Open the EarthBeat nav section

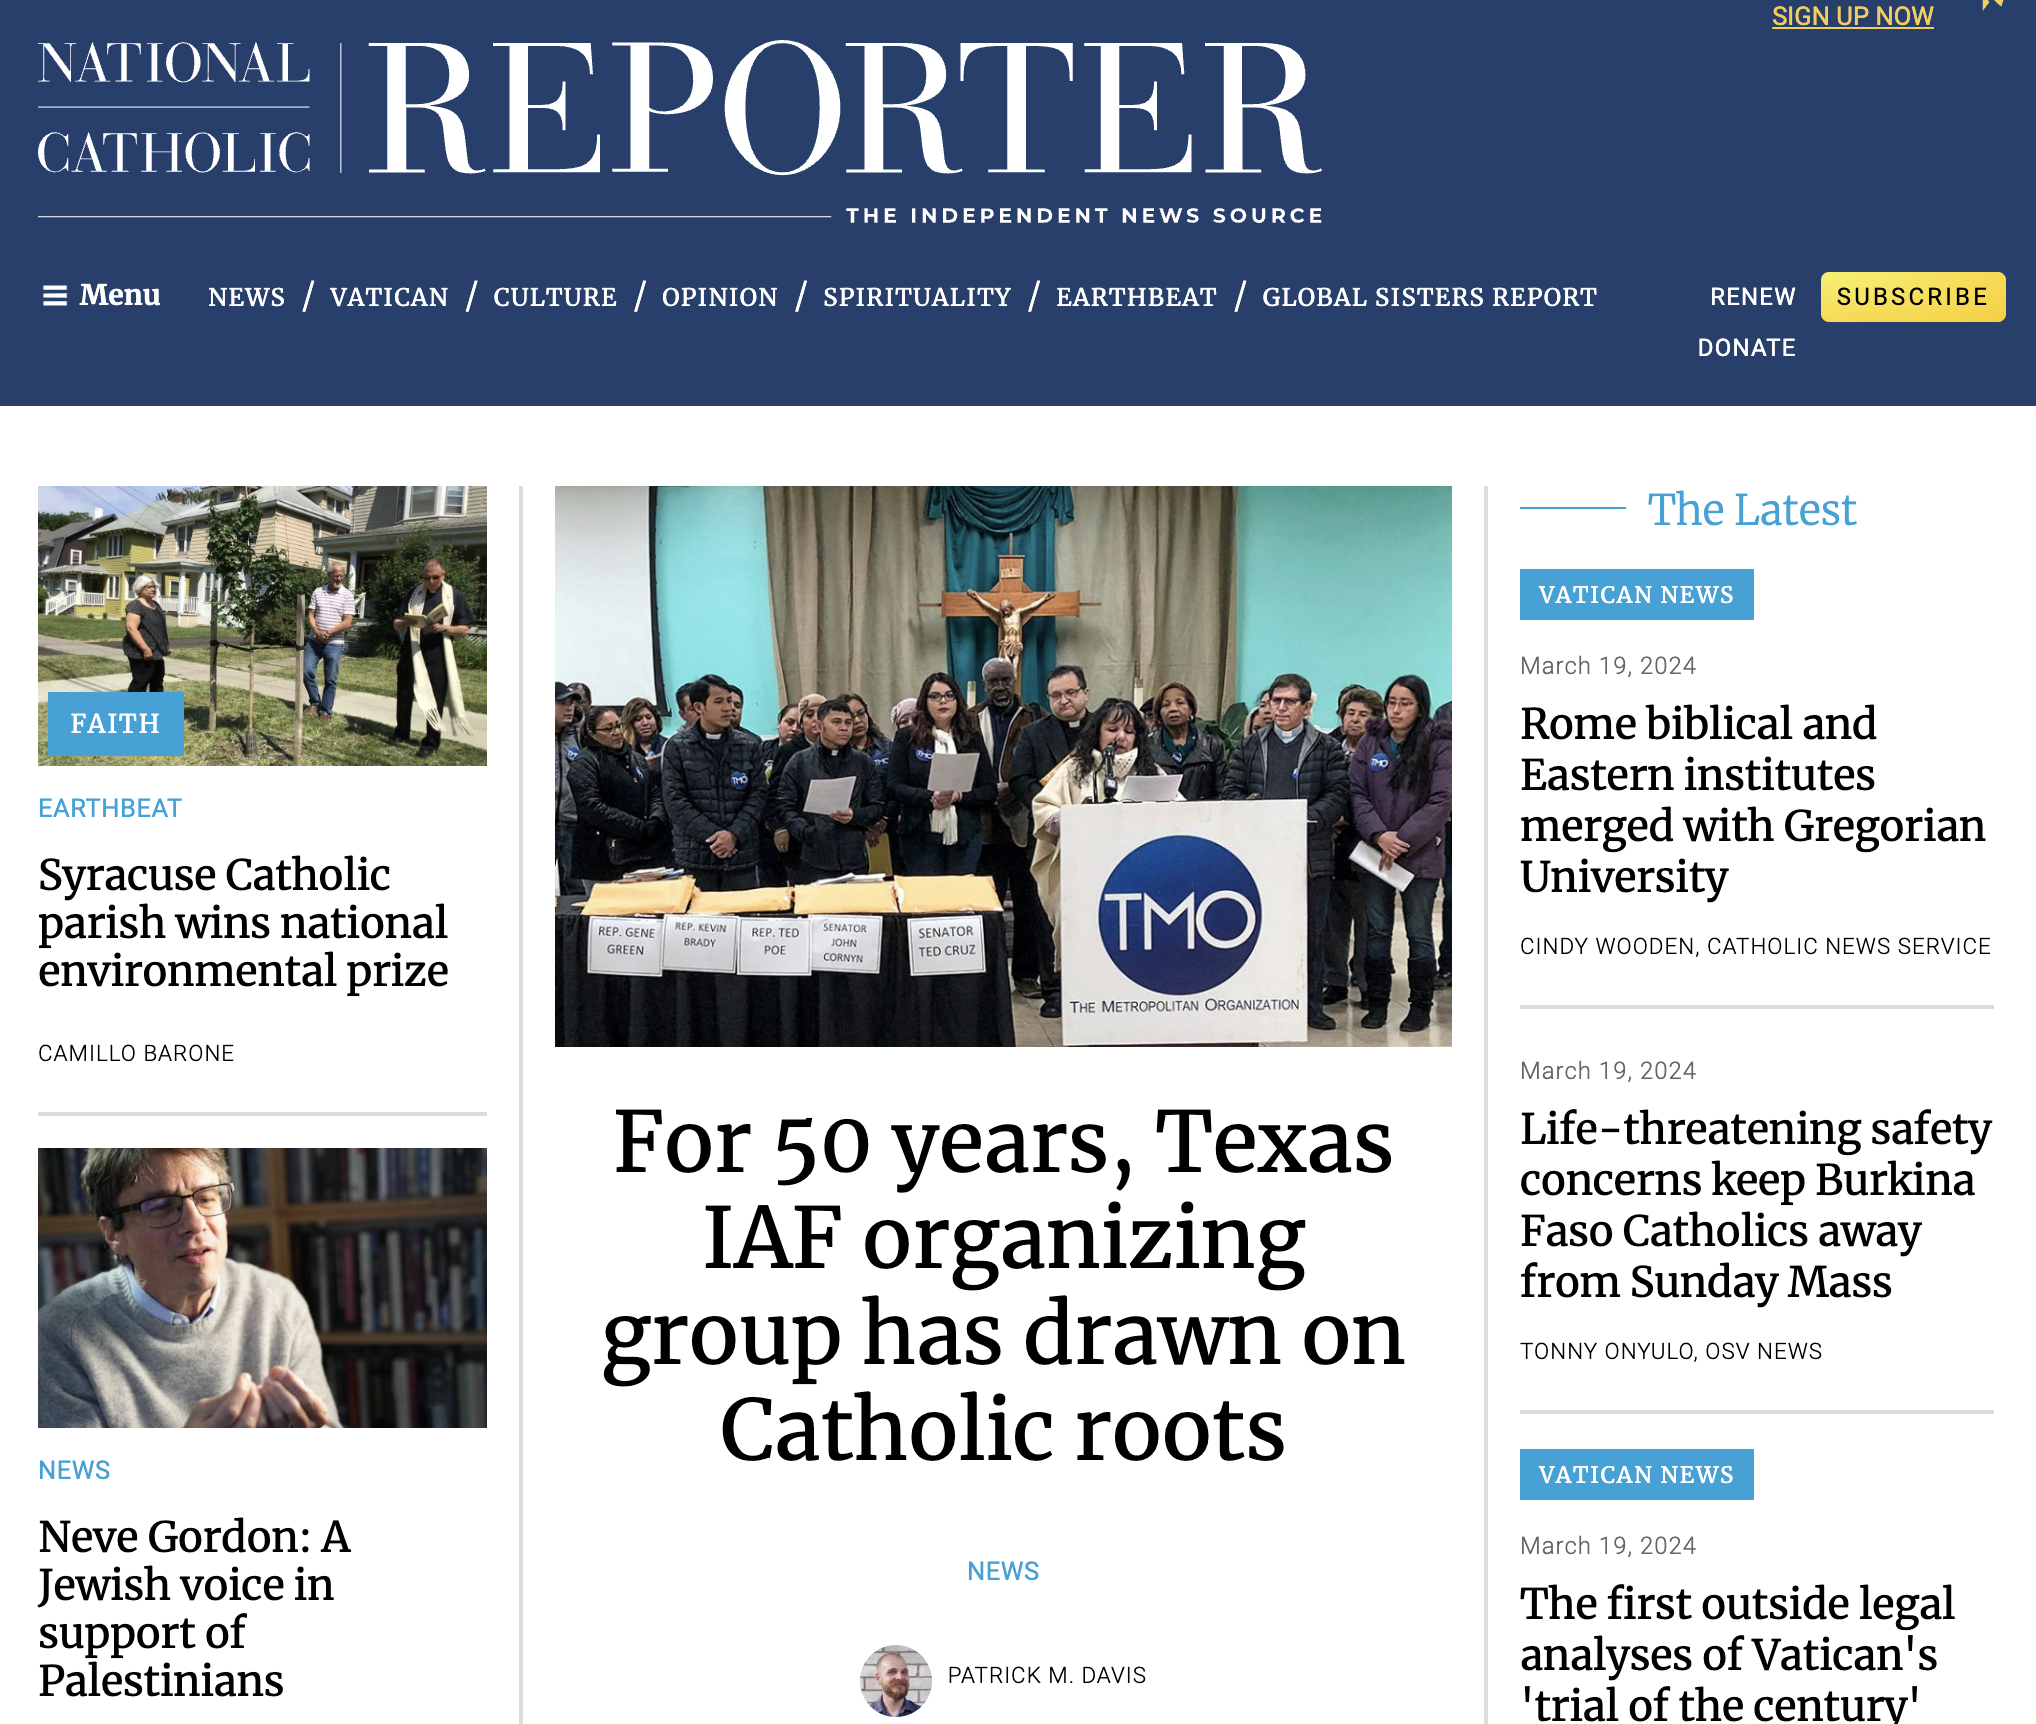pos(1136,297)
